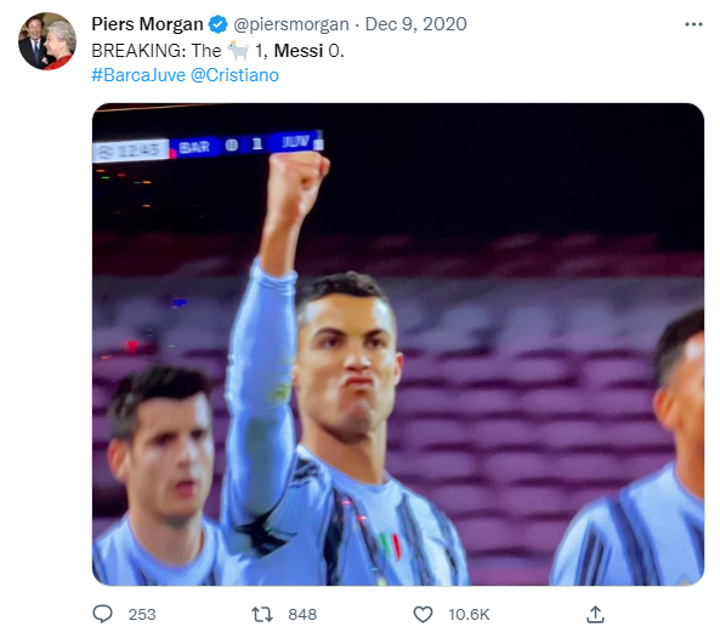Image resolution: width=720 pixels, height=638 pixels.
Task: Open the Dec 9, 2020 timestamp
Action: pos(415,24)
